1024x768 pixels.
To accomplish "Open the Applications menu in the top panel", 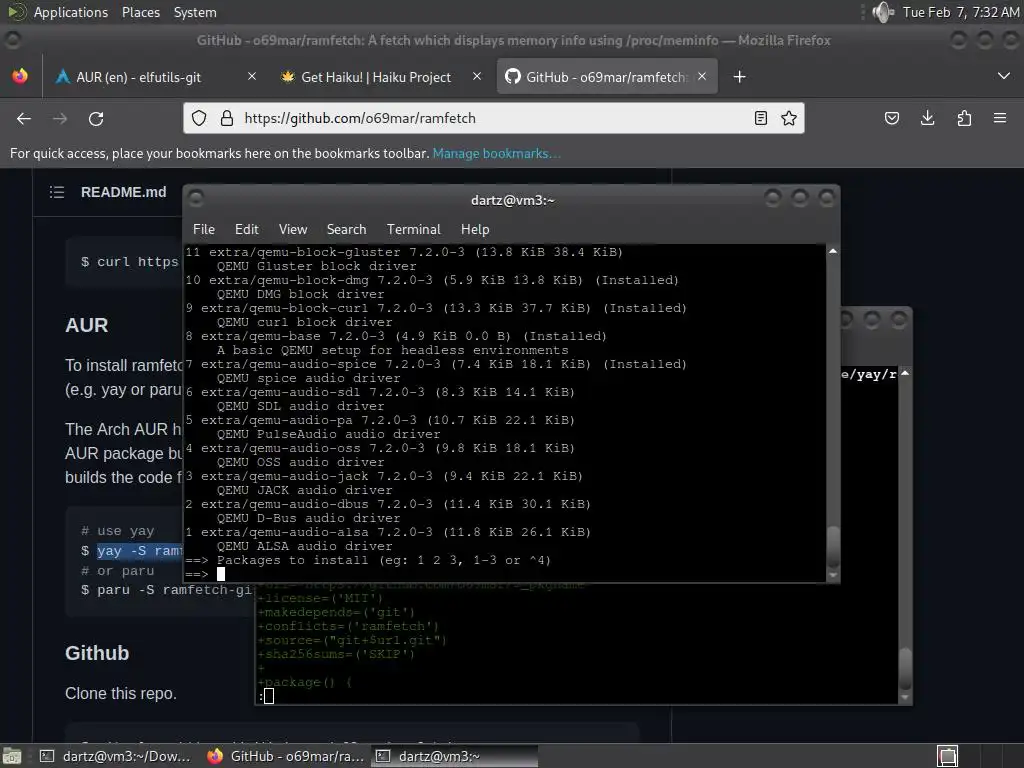I will [71, 12].
